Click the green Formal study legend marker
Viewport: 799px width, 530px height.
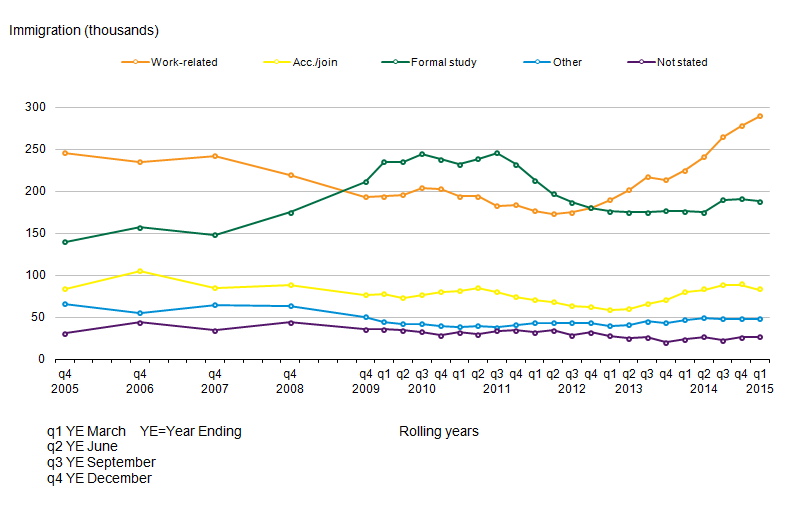pos(394,62)
